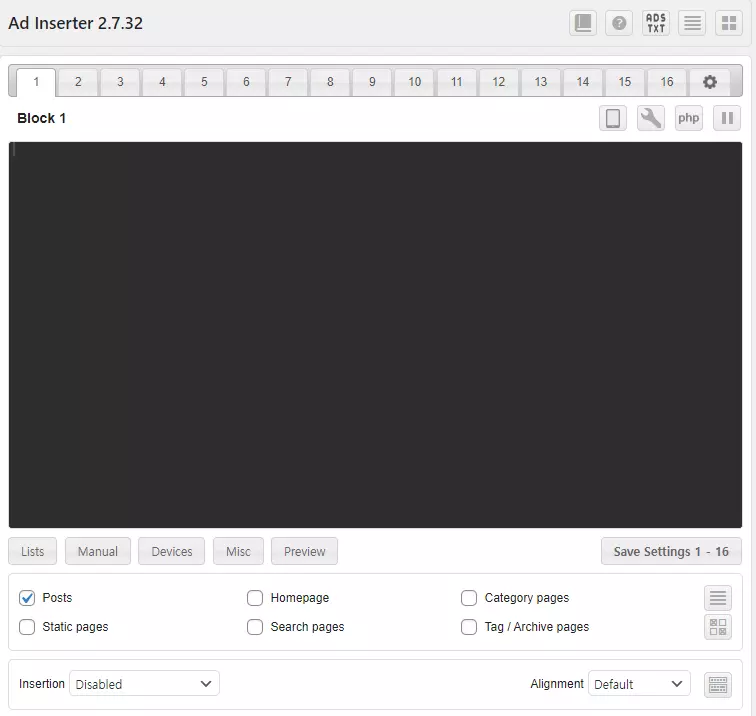756x716 pixels.
Task: Switch to block tab 7
Action: (288, 82)
